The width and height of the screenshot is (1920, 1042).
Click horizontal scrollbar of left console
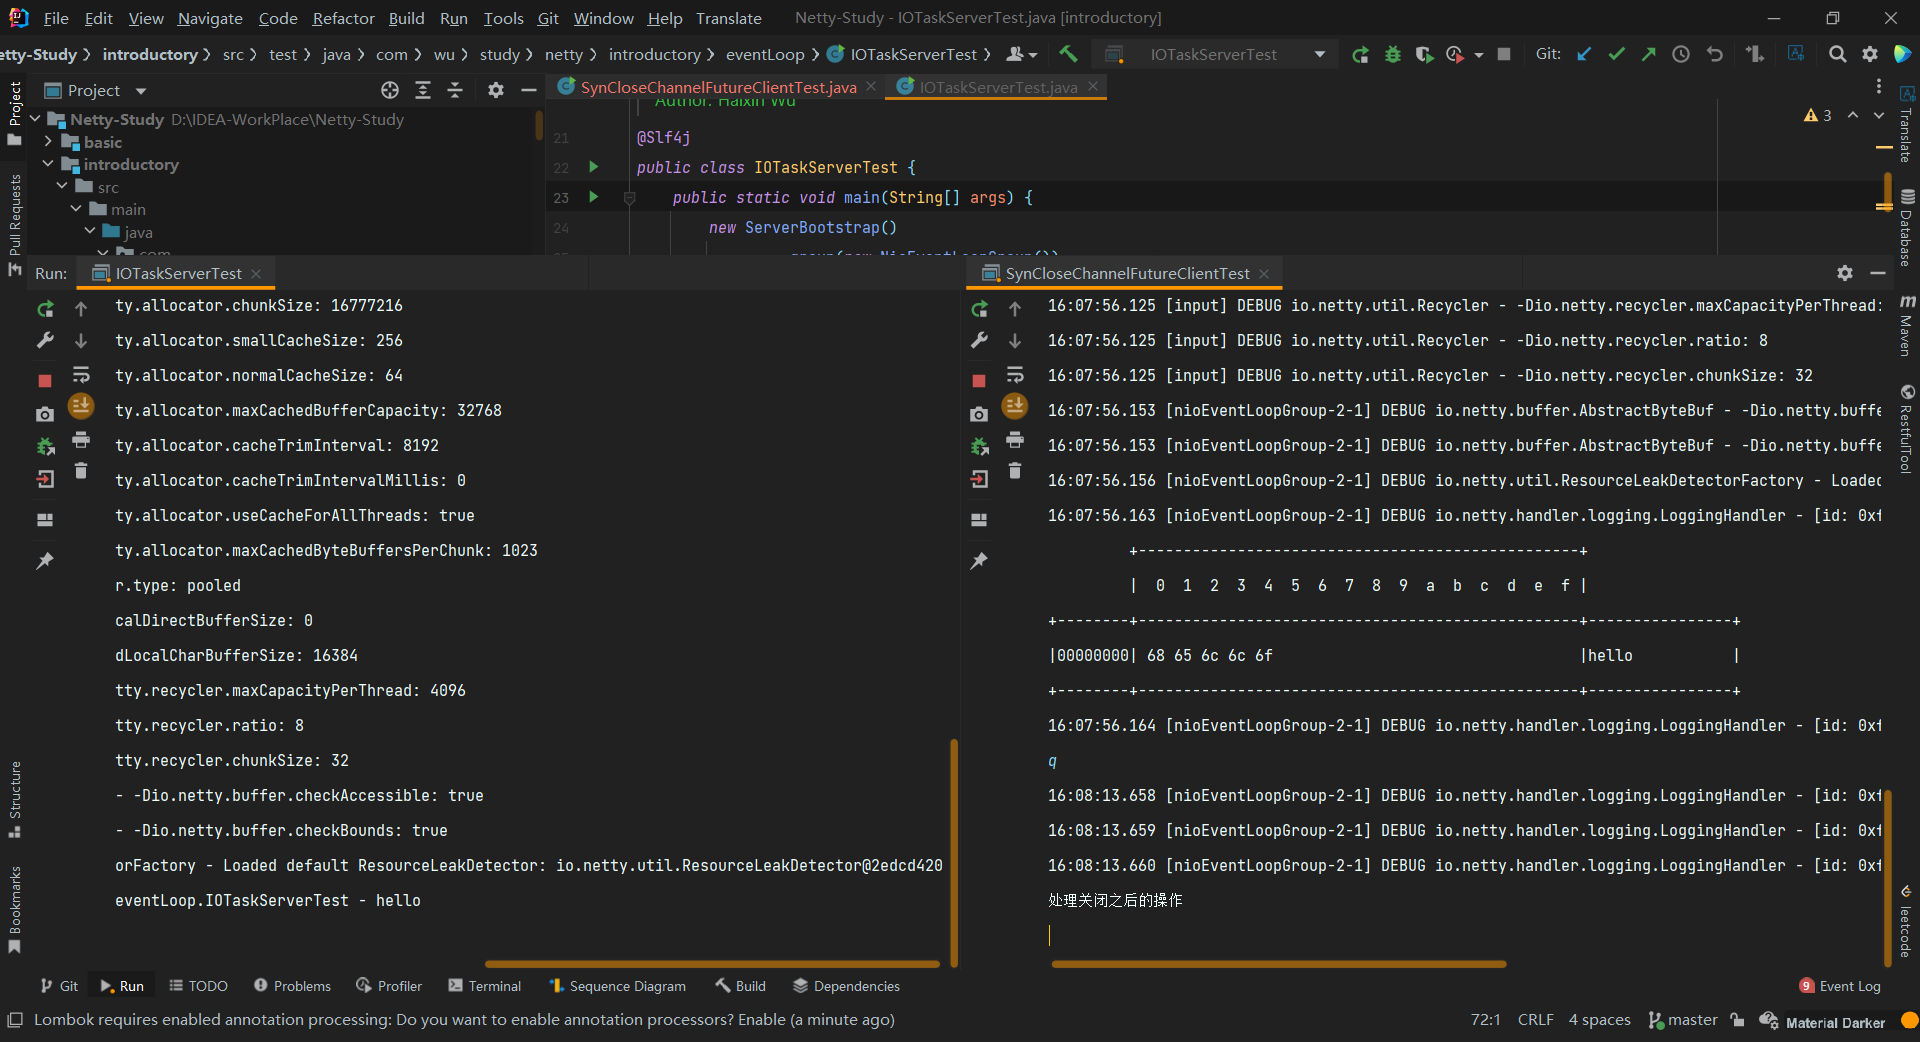point(712,964)
